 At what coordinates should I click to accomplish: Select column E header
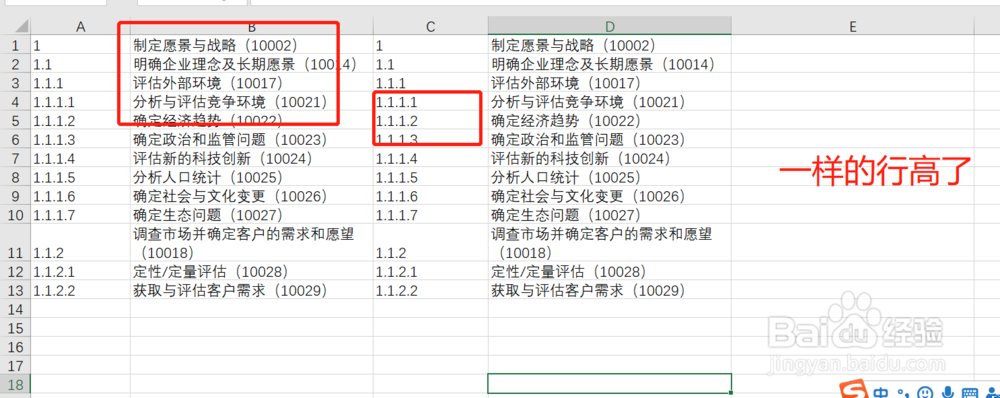(x=853, y=26)
